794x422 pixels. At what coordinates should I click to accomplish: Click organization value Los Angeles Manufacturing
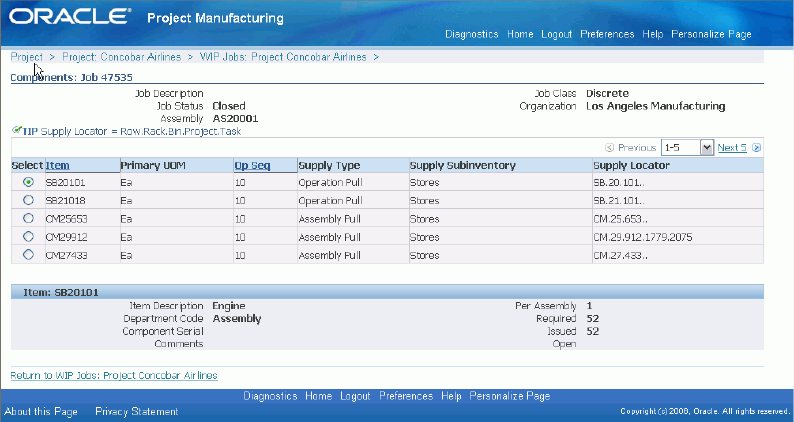[x=655, y=106]
